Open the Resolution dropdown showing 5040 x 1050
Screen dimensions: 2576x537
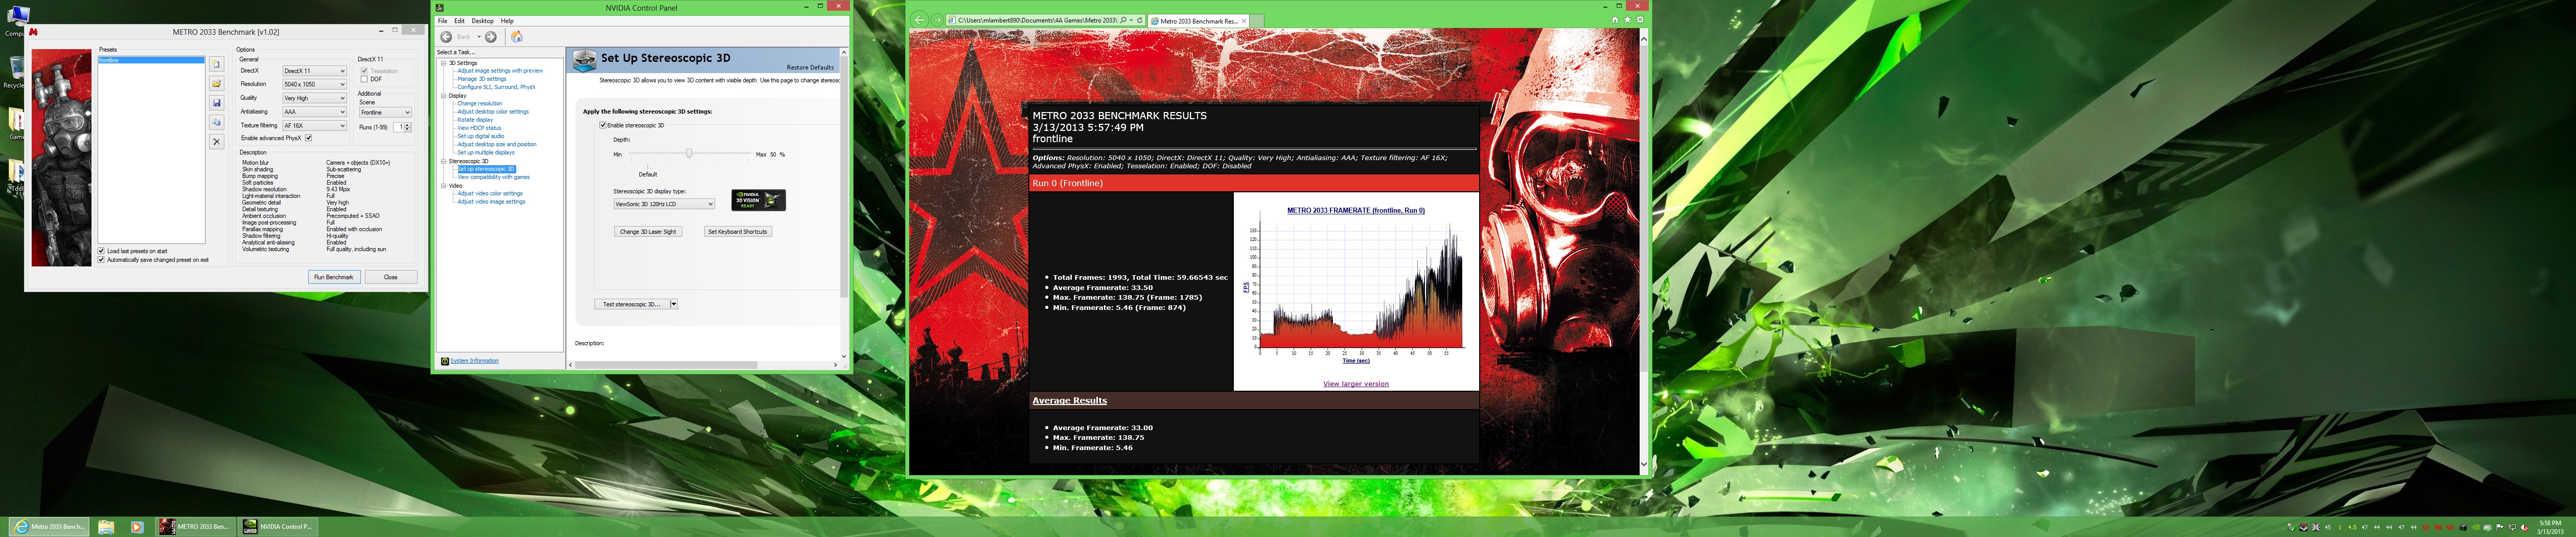click(314, 84)
